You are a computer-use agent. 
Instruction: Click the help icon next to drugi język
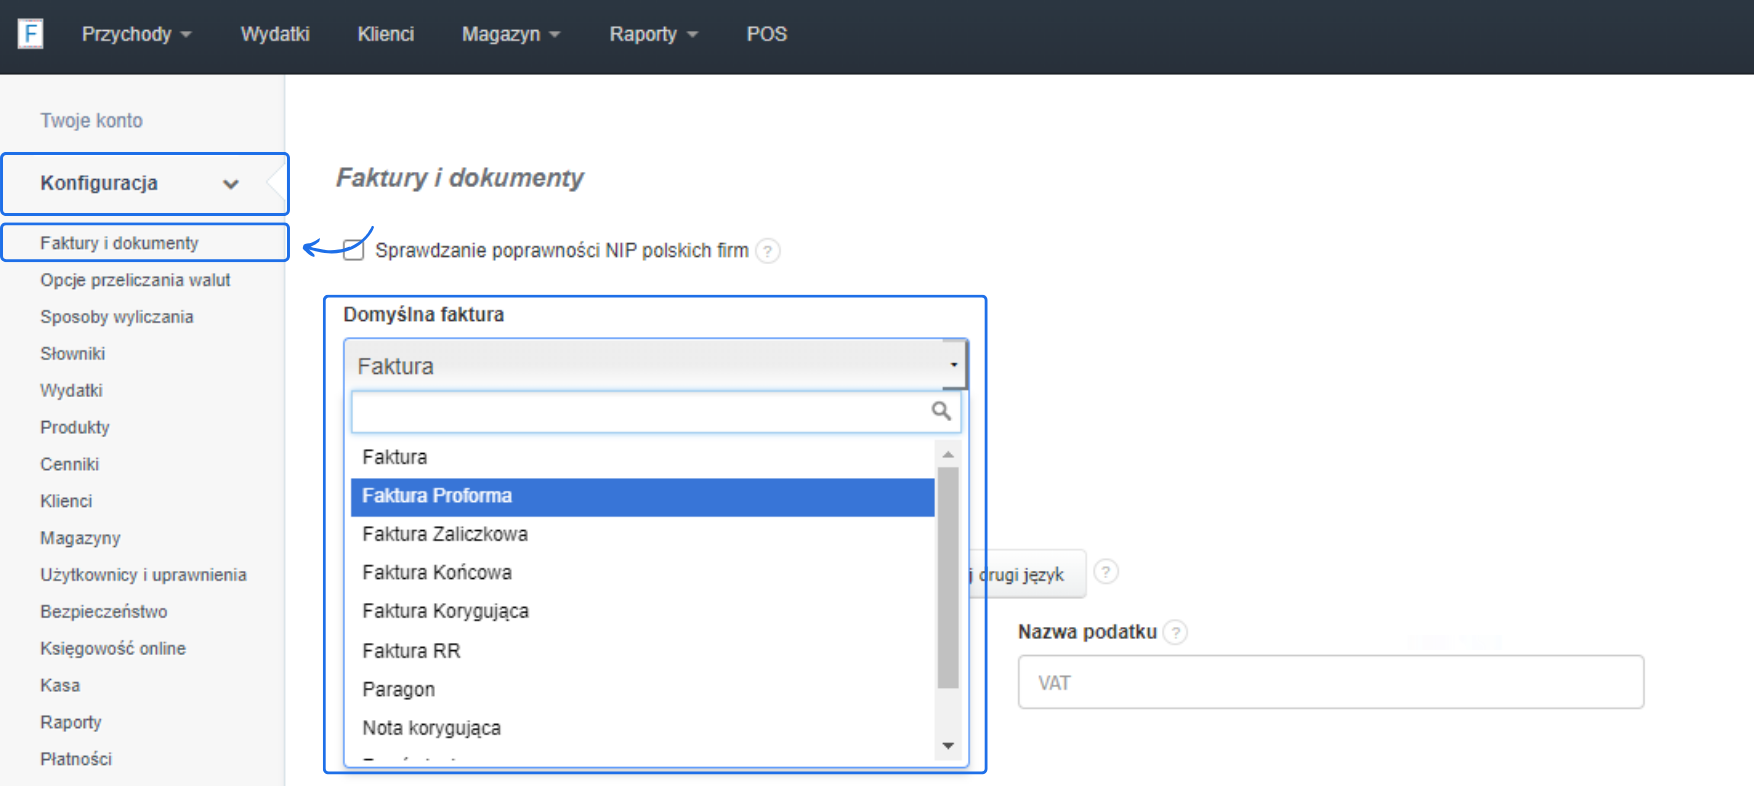1105,572
